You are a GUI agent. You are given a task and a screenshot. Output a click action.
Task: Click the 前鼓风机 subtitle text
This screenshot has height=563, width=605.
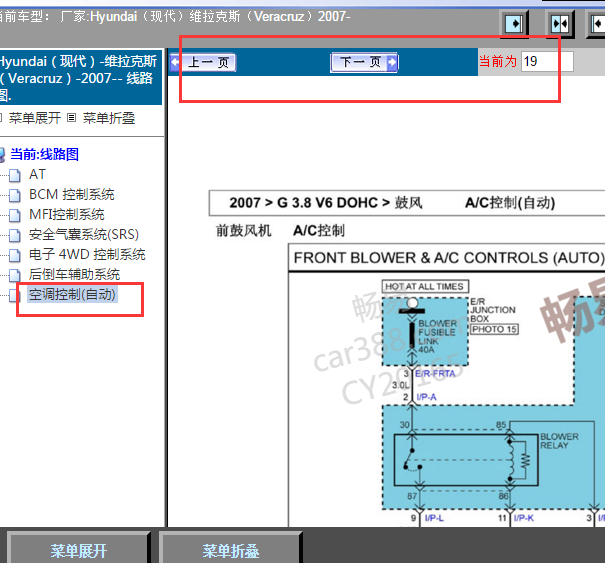point(243,231)
